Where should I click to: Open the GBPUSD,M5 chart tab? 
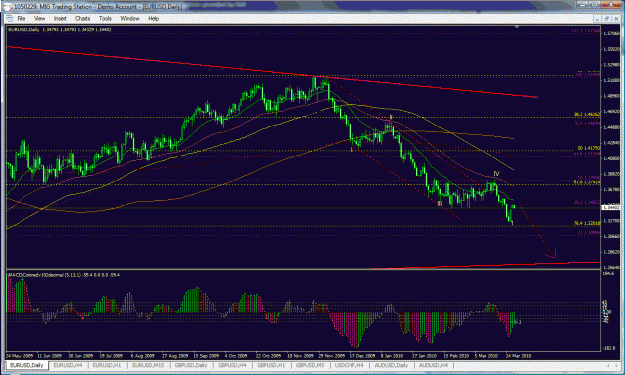[x=310, y=365]
